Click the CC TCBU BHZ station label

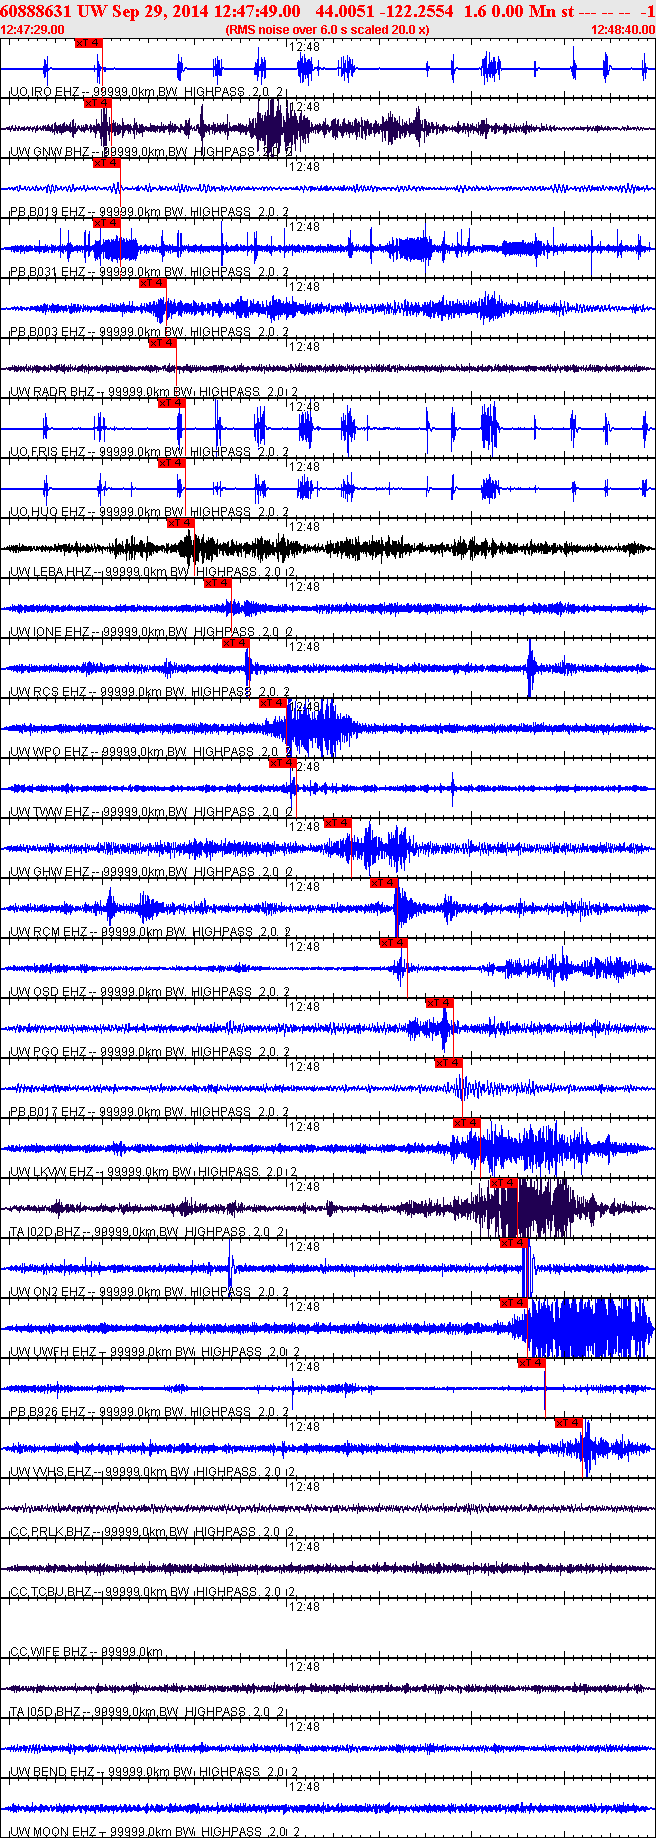(x=50, y=1592)
